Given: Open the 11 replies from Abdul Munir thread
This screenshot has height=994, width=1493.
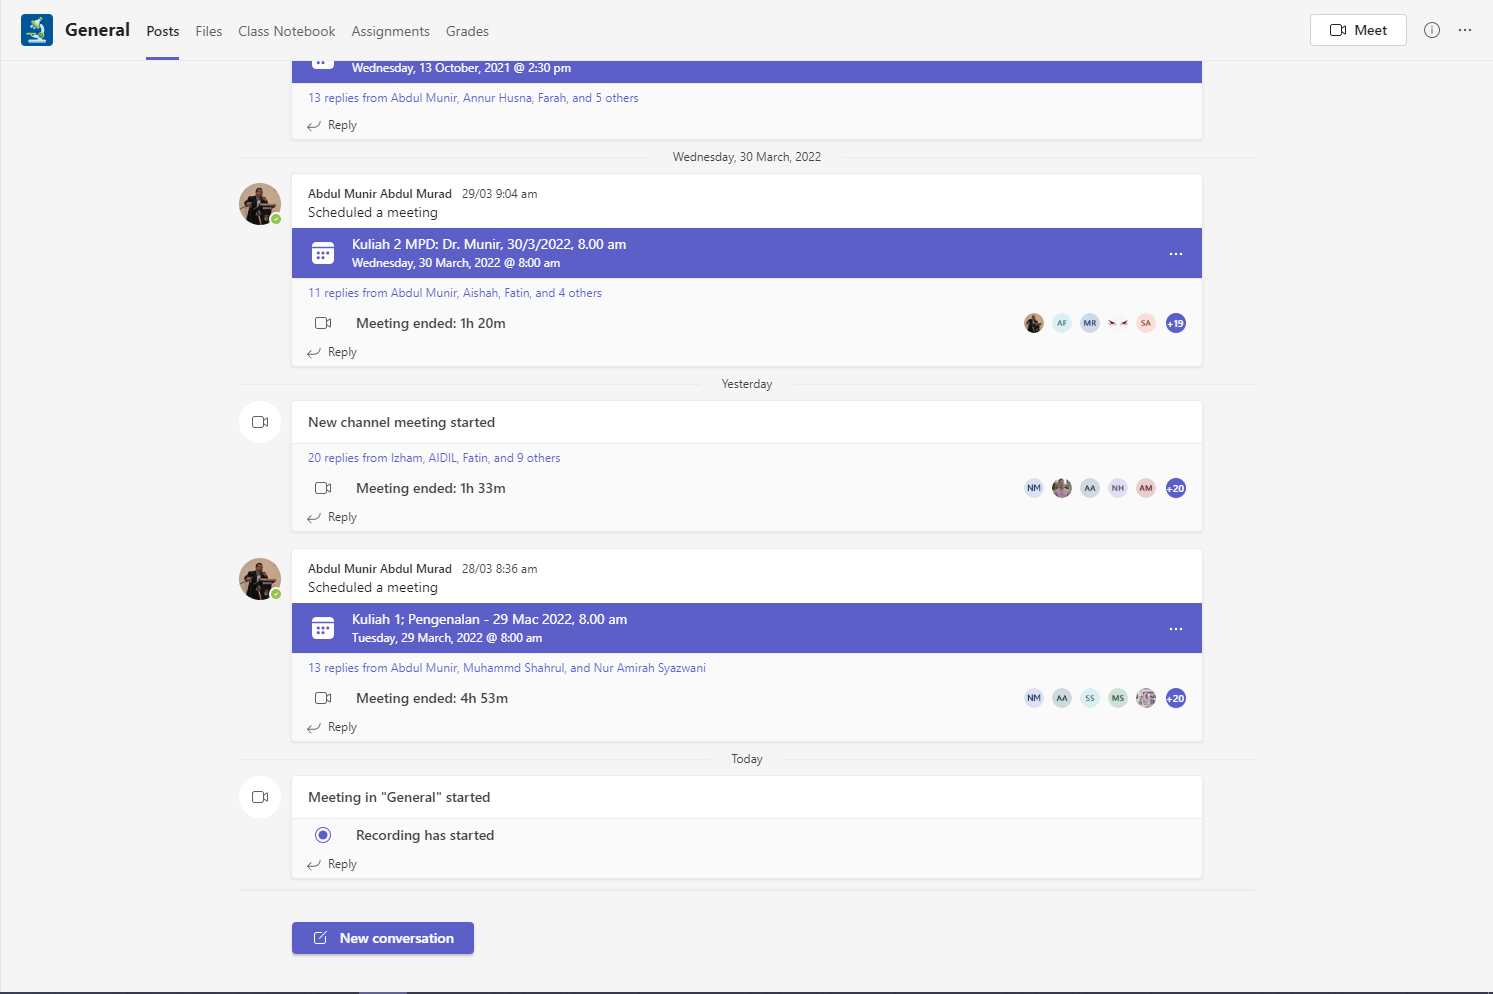Looking at the screenshot, I should (x=455, y=292).
